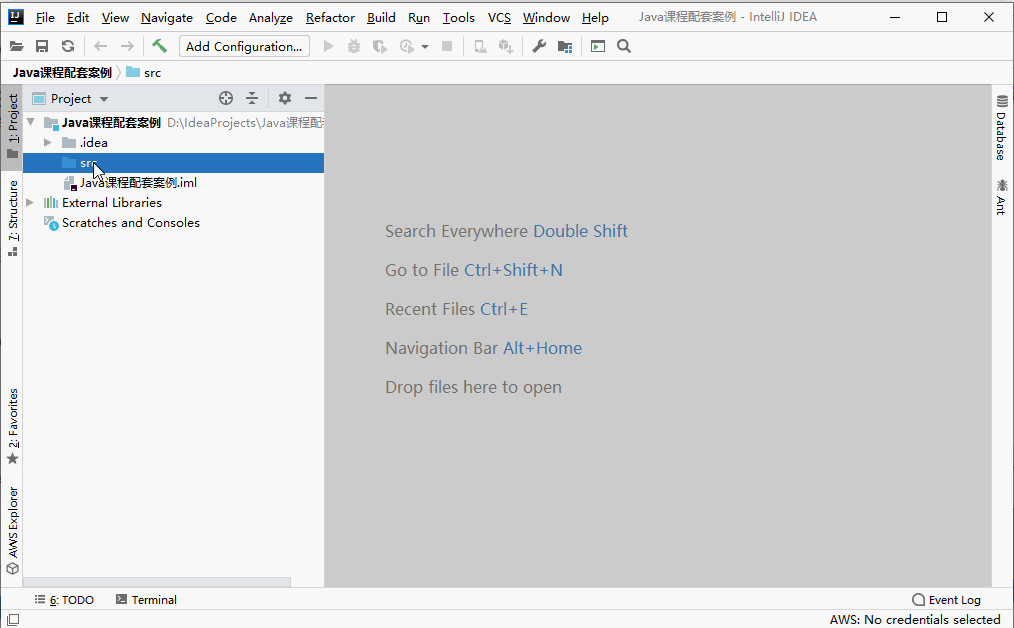Open the Terminal tool window

point(146,600)
